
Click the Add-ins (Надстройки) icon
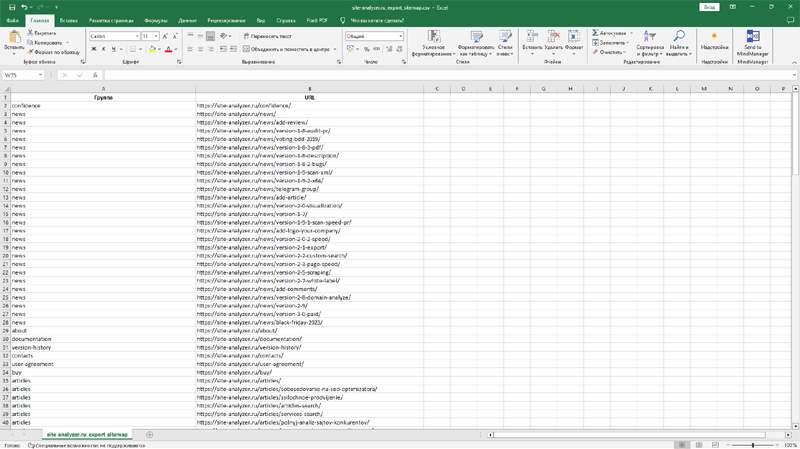tap(714, 37)
